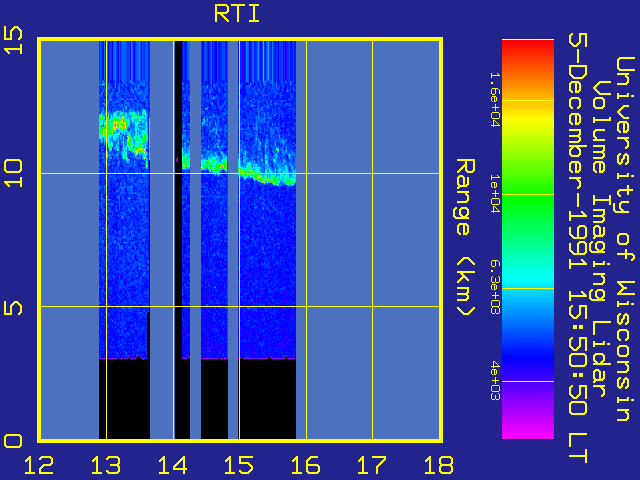Click the colorbar label 1e+04
Viewport: 640px width, 480px height.
tap(495, 194)
